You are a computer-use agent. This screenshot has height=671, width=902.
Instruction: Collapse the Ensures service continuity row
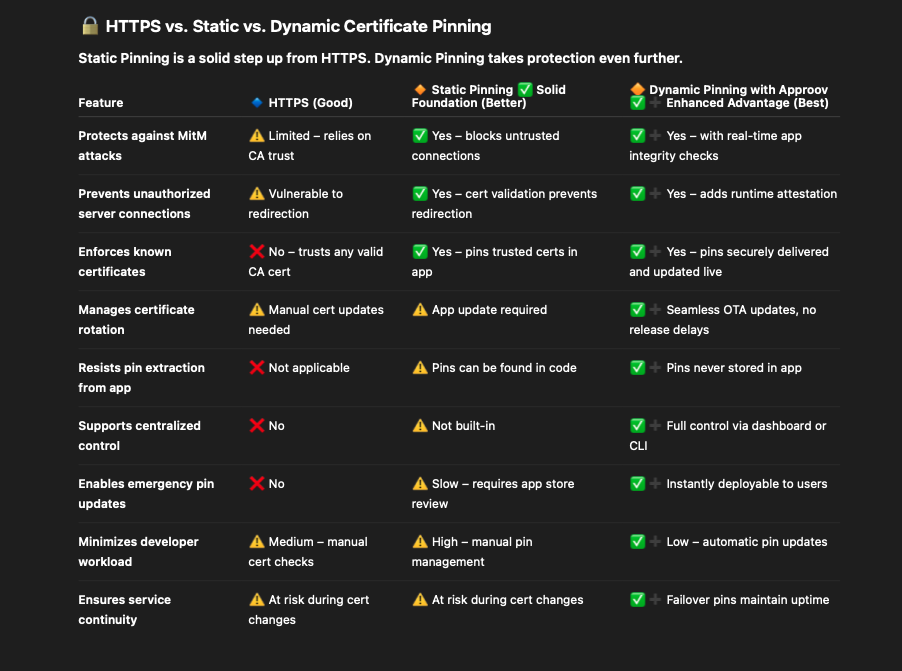(124, 609)
